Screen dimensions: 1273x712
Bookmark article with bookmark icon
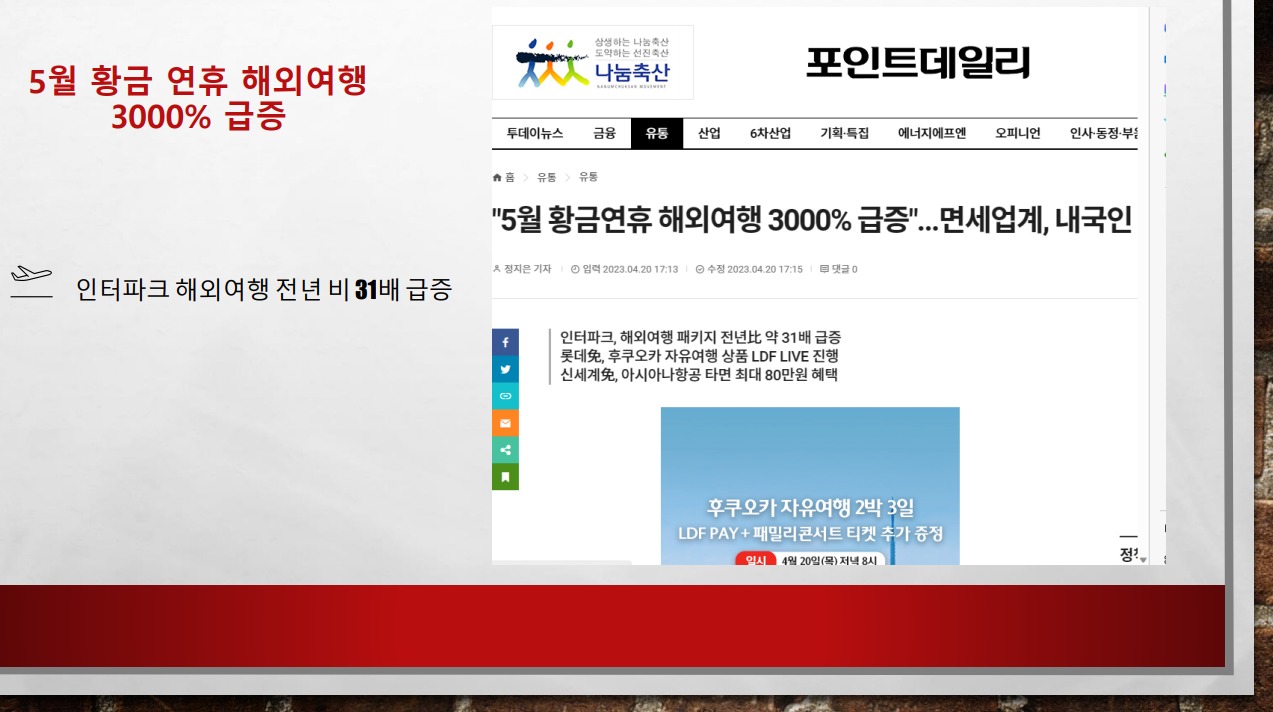[x=505, y=477]
